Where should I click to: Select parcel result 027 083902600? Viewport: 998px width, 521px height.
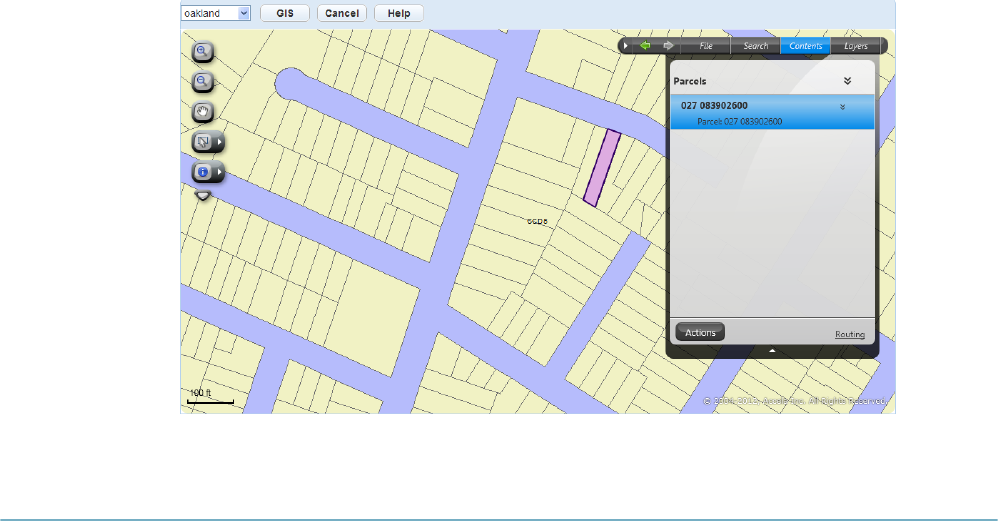click(x=772, y=113)
